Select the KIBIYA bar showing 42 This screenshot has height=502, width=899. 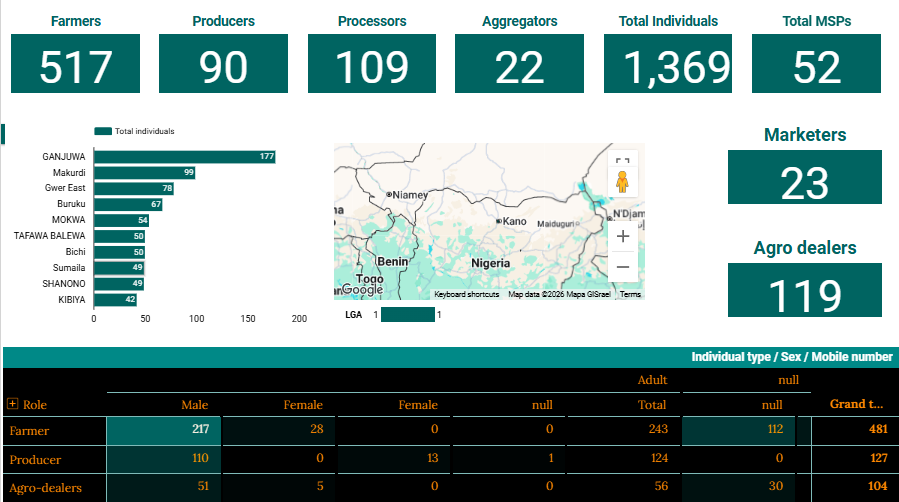click(115, 300)
